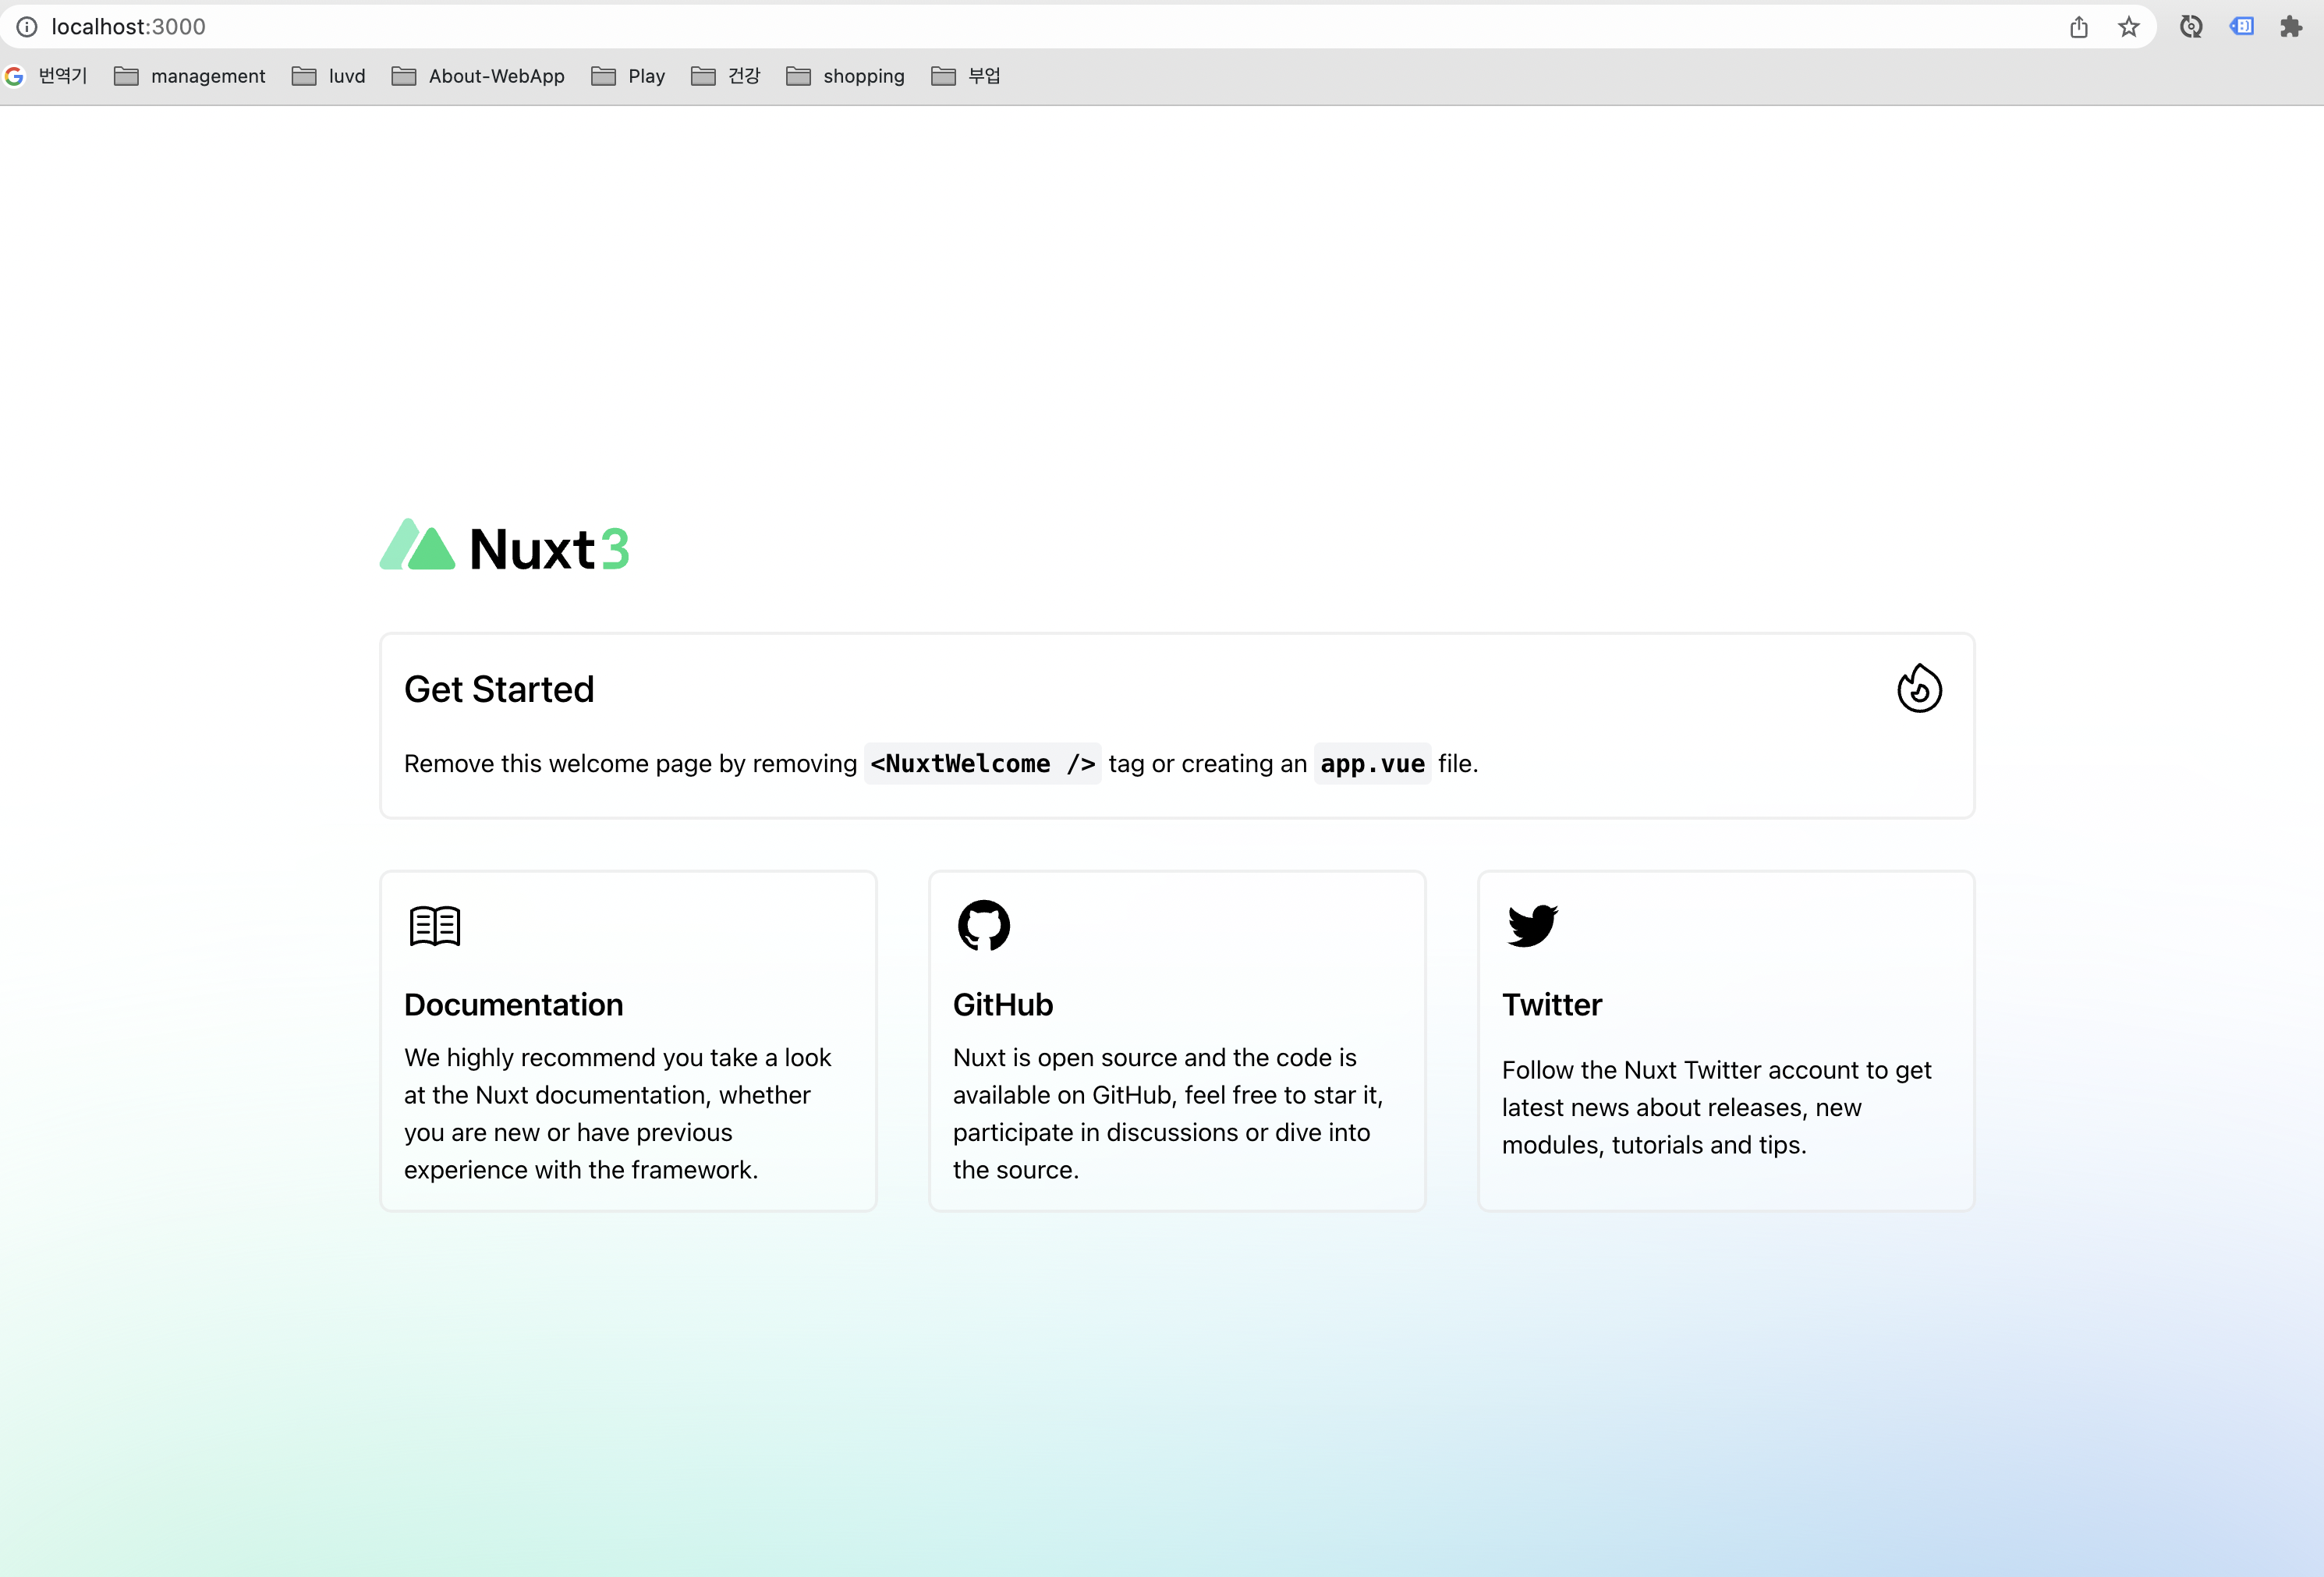
Task: Click the share page icon
Action: point(2079,27)
